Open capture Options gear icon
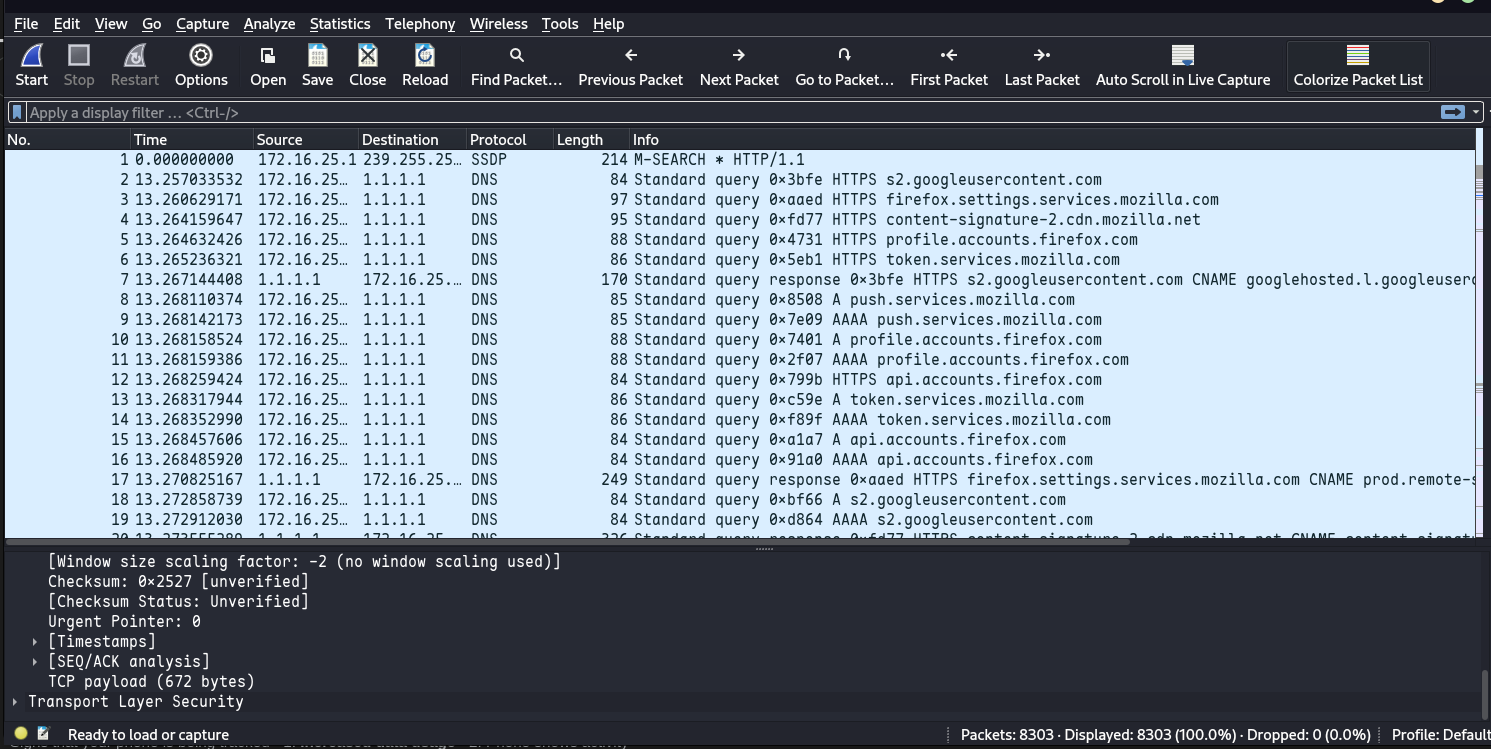The width and height of the screenshot is (1491, 749). point(201,65)
